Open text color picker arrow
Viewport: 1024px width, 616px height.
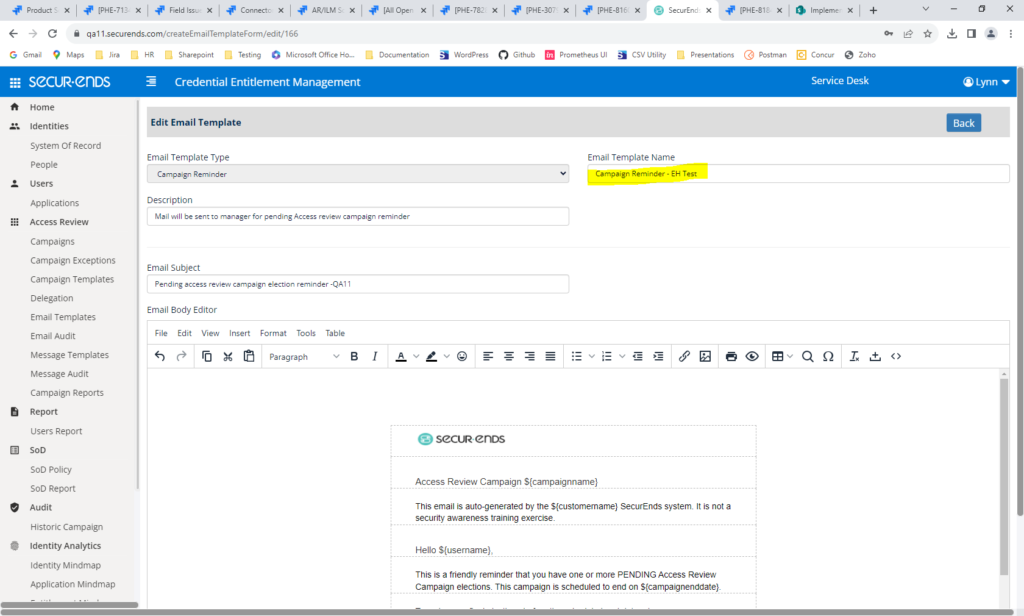pyautogui.click(x=416, y=356)
